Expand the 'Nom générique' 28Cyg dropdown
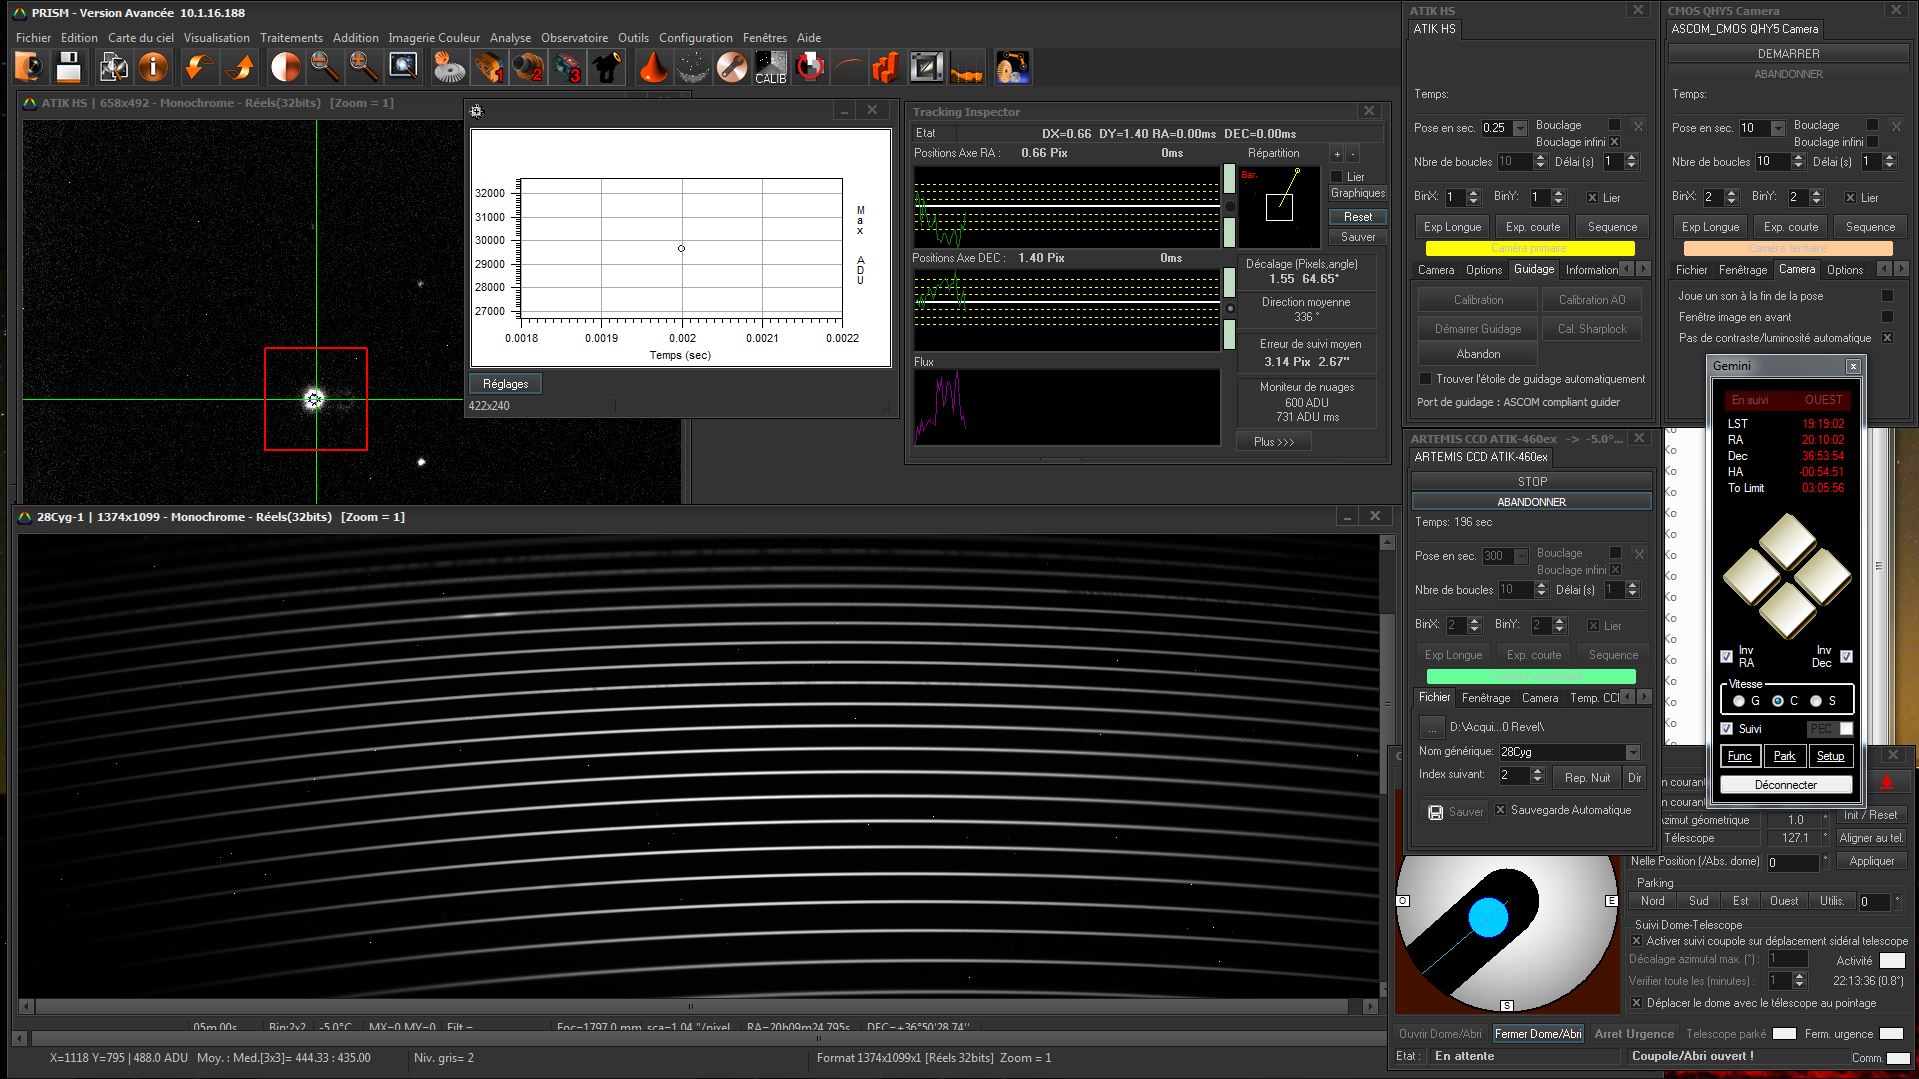 click(1633, 752)
